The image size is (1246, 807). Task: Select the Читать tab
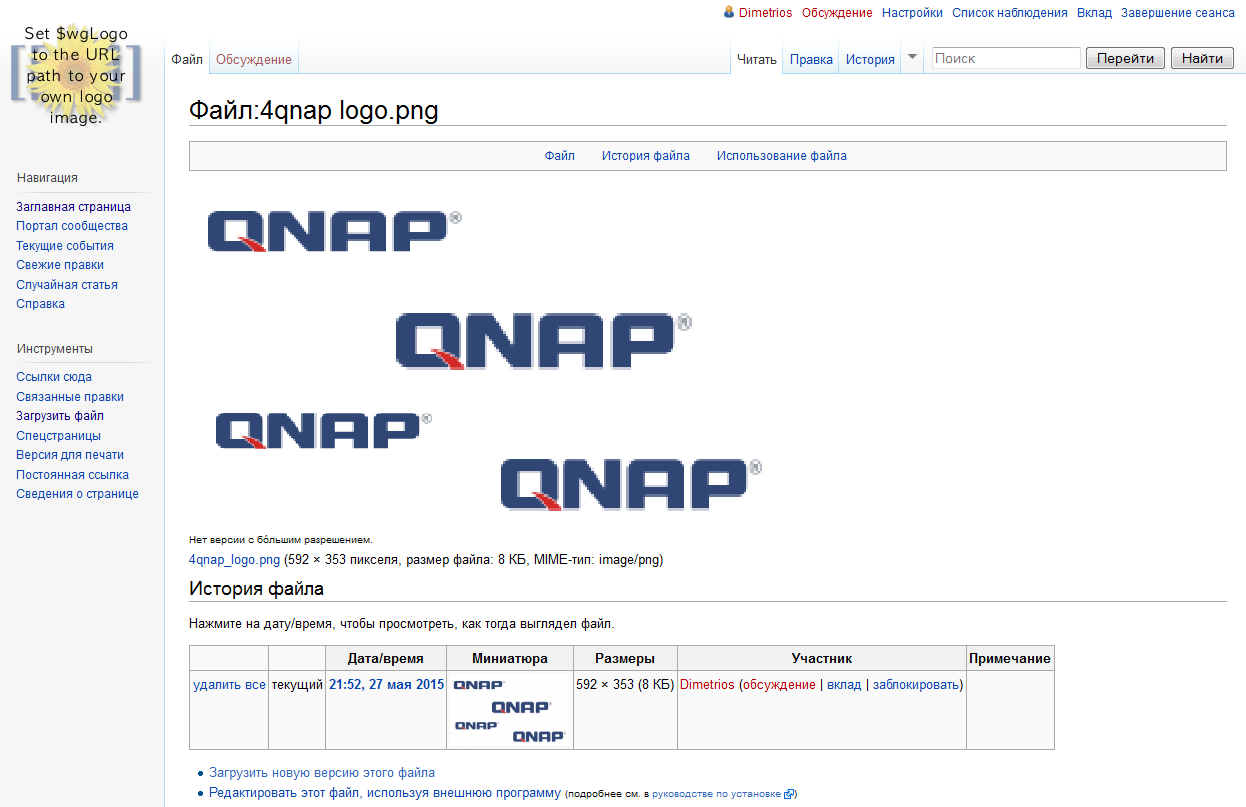[757, 59]
